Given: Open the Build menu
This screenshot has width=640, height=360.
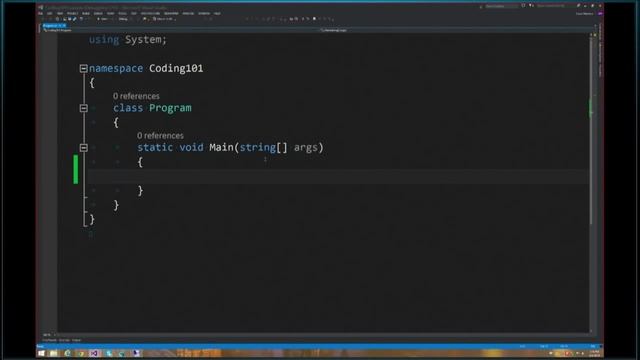Looking at the screenshot, I should 86,13.
